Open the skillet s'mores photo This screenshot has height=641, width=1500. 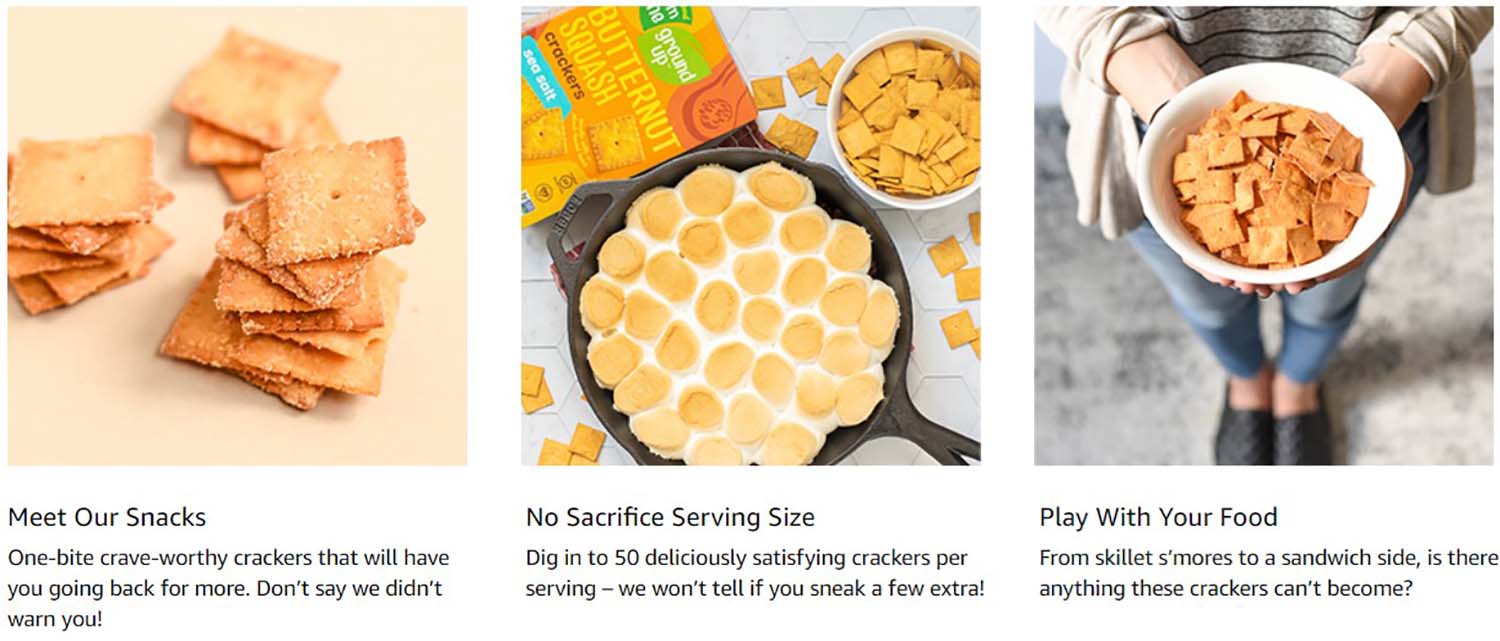750,236
